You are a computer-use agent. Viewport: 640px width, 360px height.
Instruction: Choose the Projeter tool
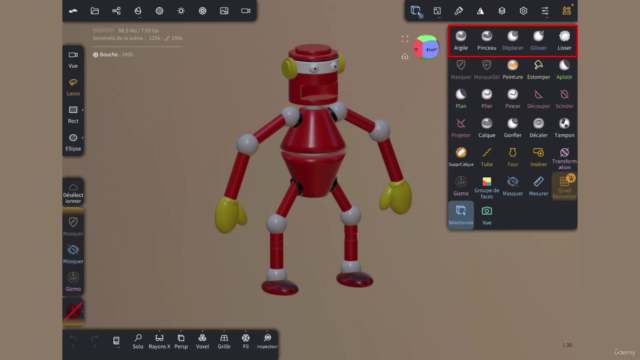461,128
